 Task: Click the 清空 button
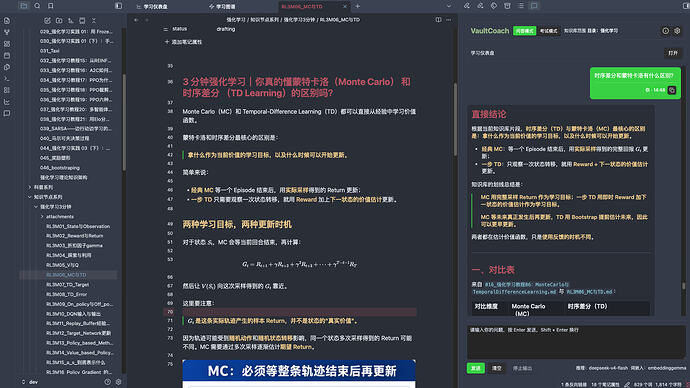pos(497,368)
